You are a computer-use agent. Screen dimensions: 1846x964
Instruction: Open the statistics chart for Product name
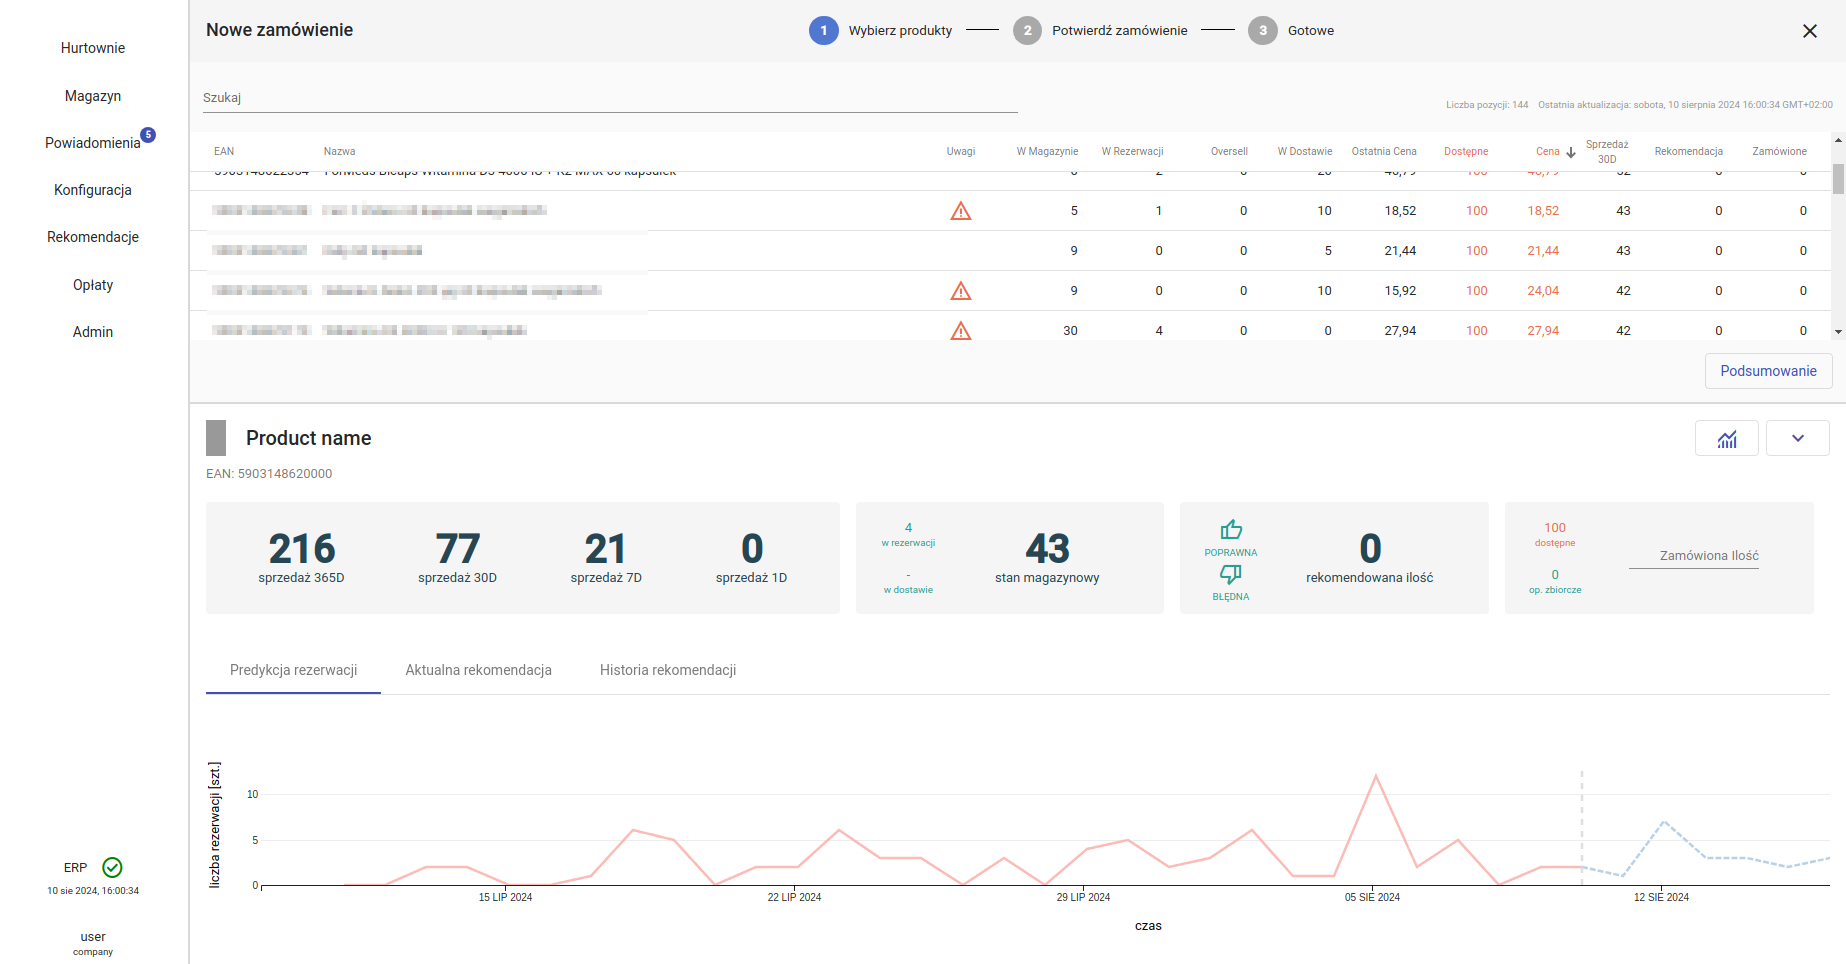click(x=1726, y=438)
